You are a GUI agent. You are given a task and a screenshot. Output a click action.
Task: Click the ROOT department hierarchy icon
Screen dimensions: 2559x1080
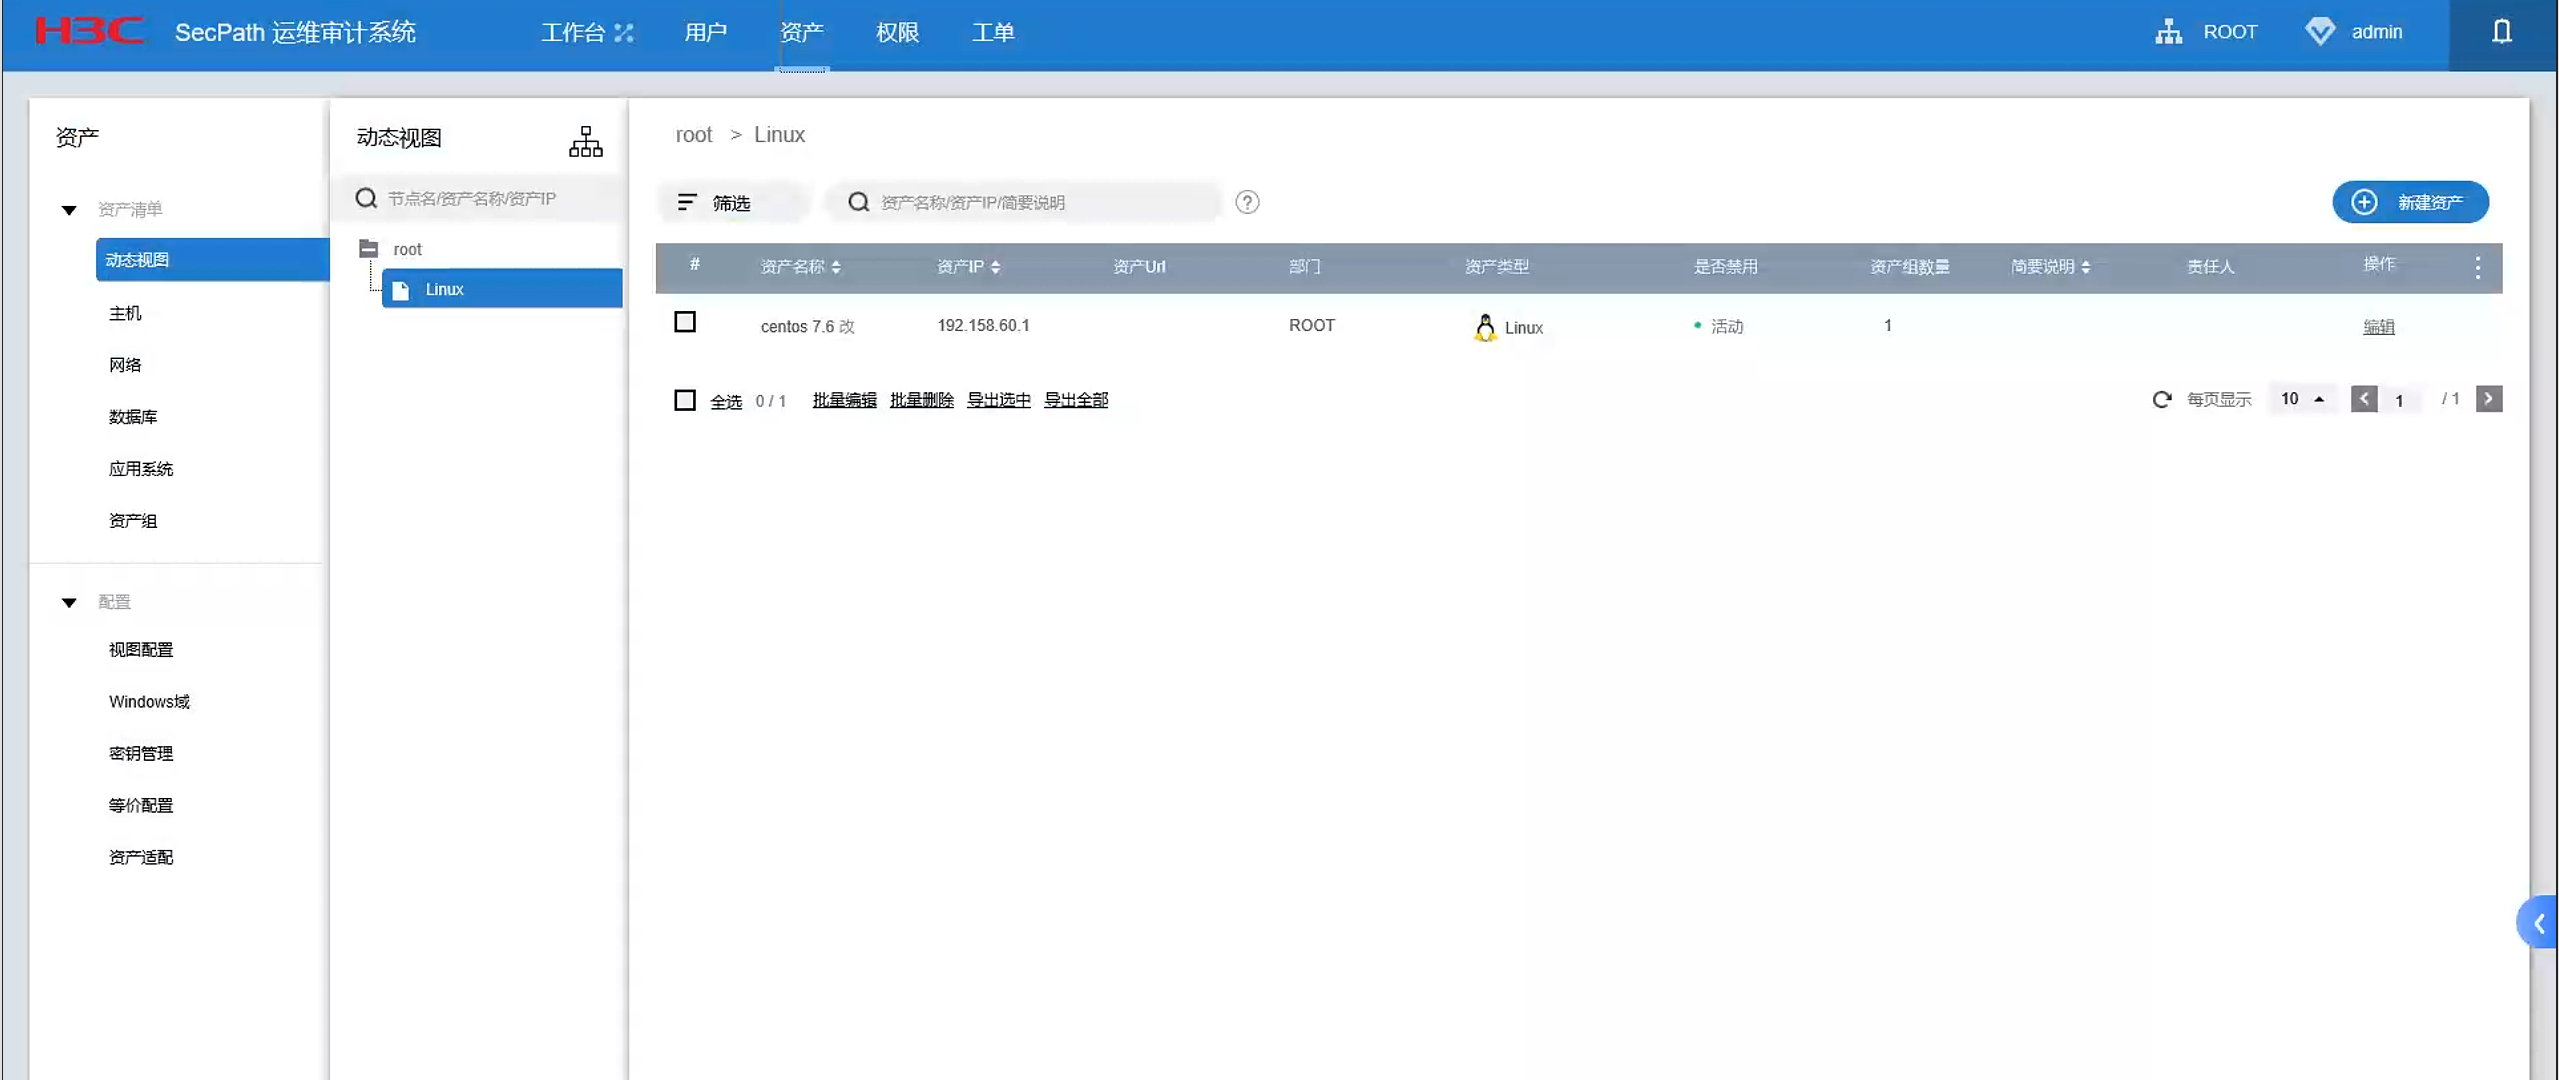pyautogui.click(x=2168, y=32)
